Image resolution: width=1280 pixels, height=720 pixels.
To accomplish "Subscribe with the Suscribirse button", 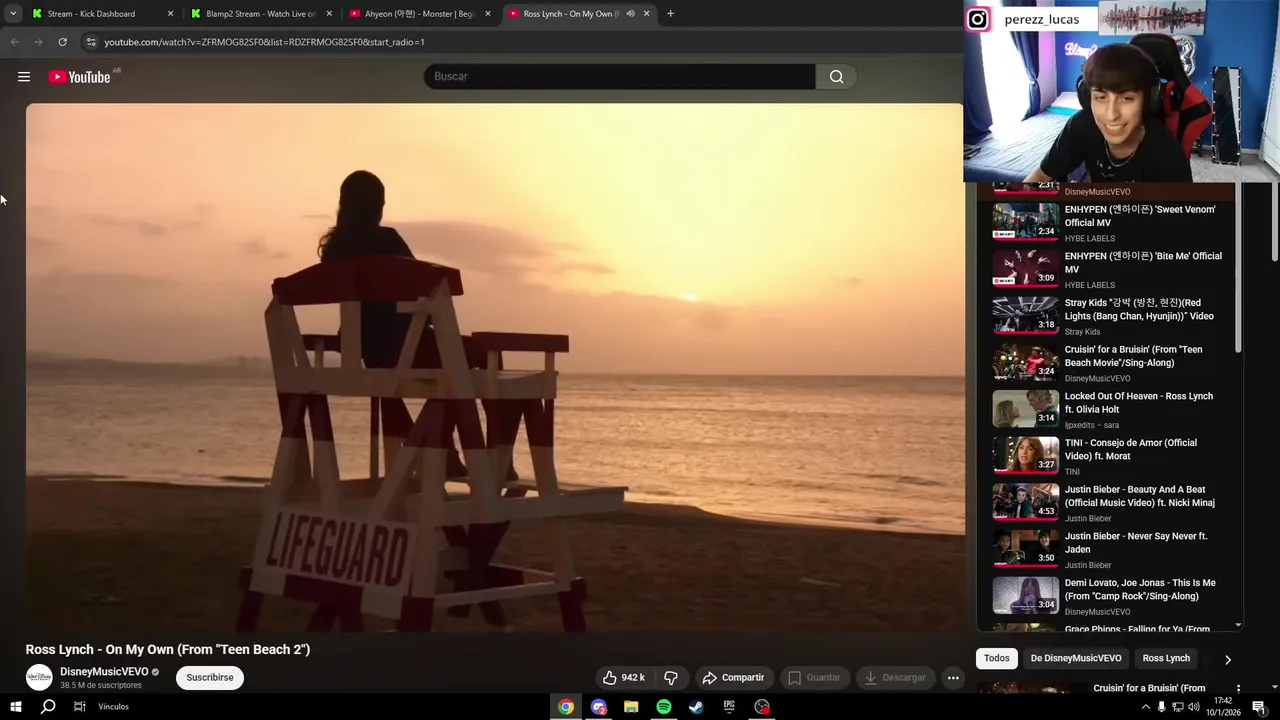I will click(x=210, y=678).
